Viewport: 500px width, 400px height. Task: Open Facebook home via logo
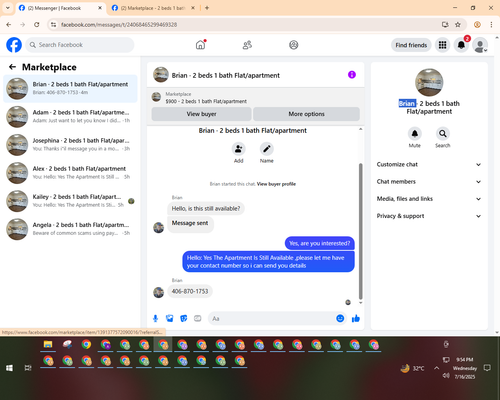[x=14, y=45]
